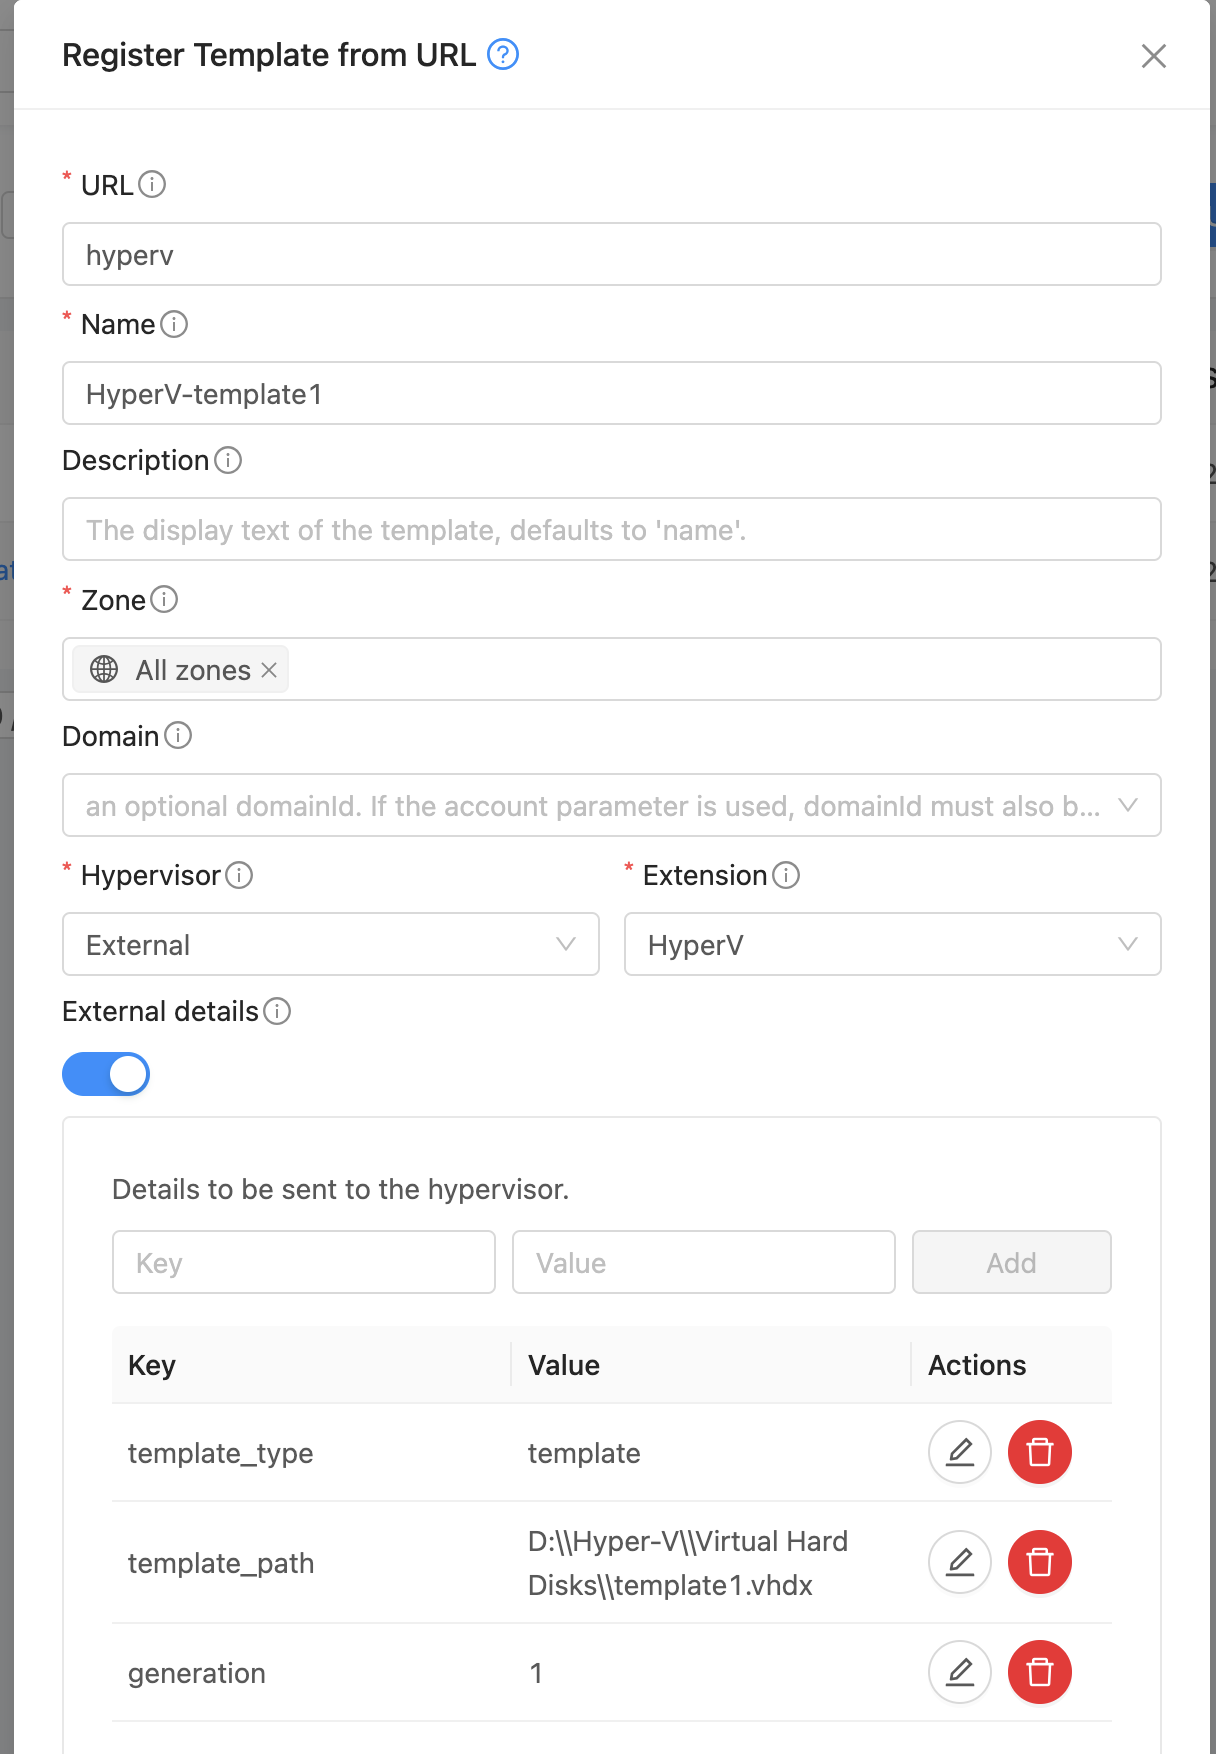The width and height of the screenshot is (1216, 1754).
Task: Expand the Extension dropdown showing HyperV
Action: click(892, 944)
